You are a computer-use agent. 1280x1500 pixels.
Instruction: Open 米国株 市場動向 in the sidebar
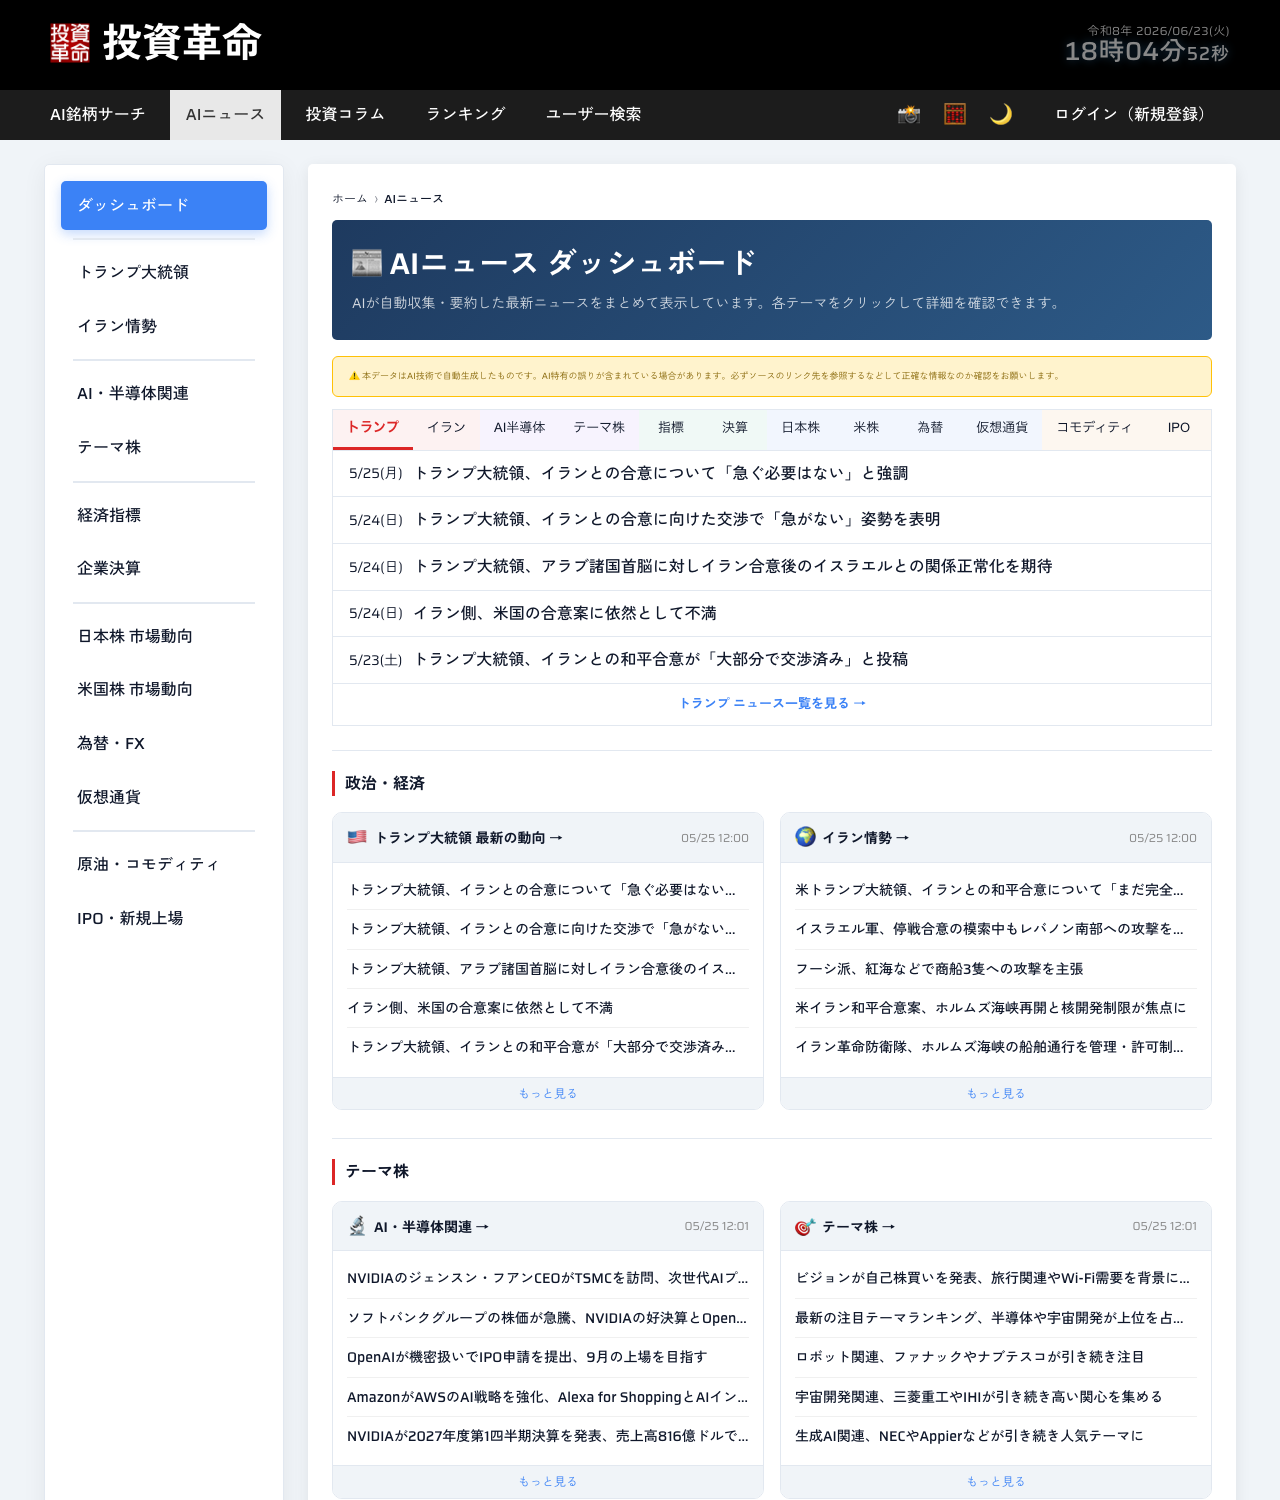click(x=164, y=689)
